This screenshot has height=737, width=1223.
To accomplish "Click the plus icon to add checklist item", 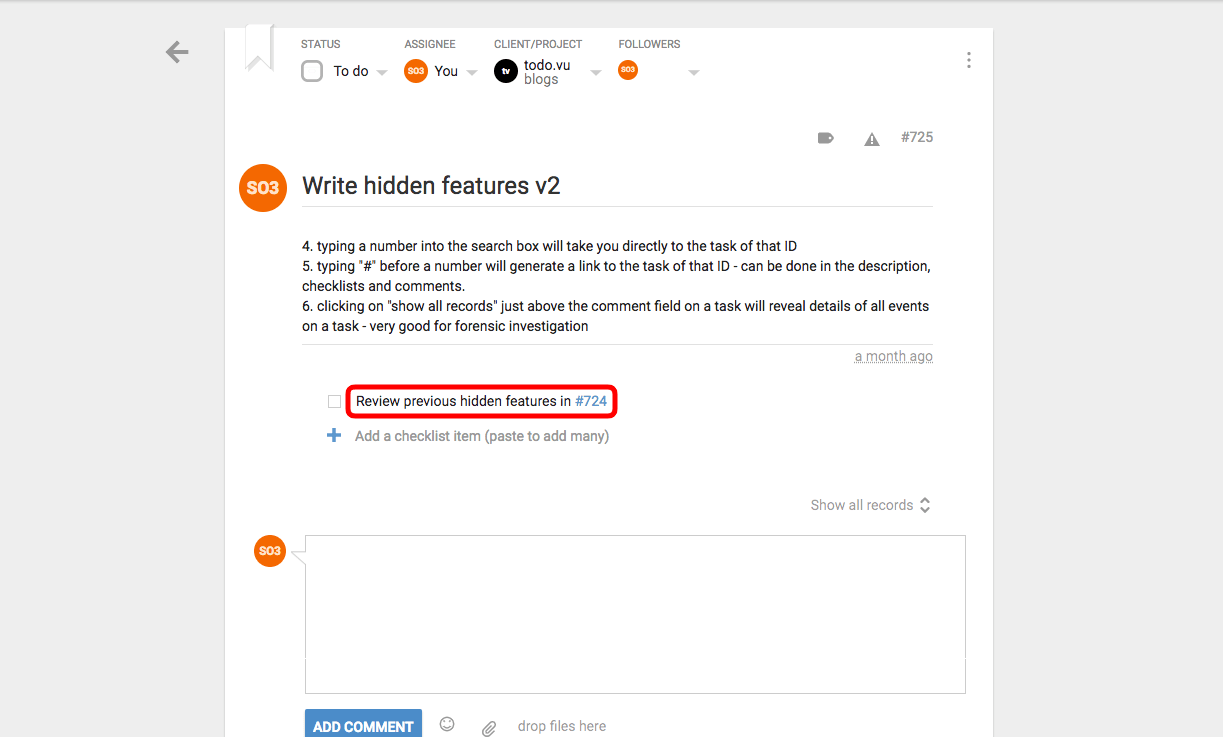I will pyautogui.click(x=334, y=436).
